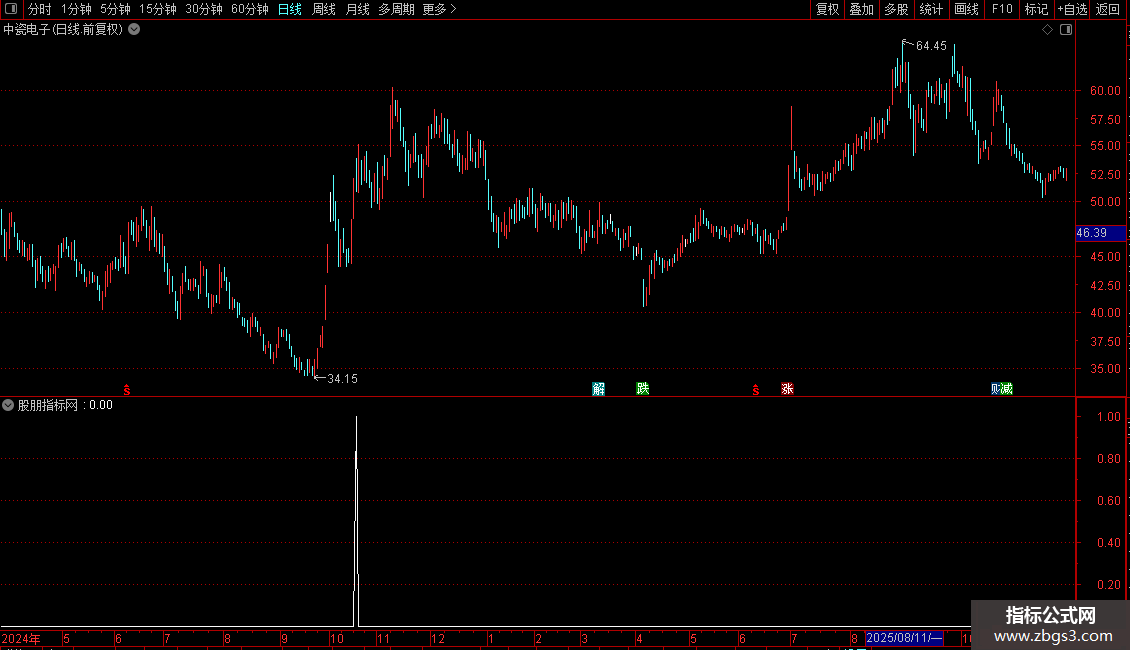The width and height of the screenshot is (1130, 650).
Task: Click the 64.45 high price label
Action: 931,46
